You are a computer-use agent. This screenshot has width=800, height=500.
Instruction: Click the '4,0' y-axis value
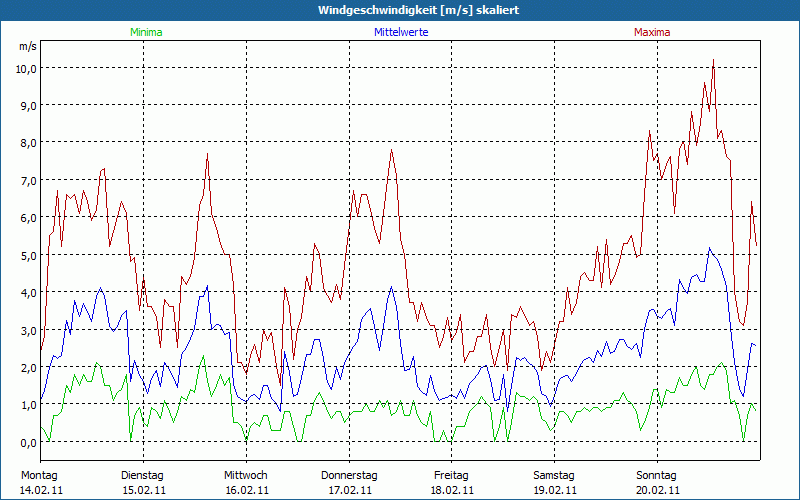(29, 293)
